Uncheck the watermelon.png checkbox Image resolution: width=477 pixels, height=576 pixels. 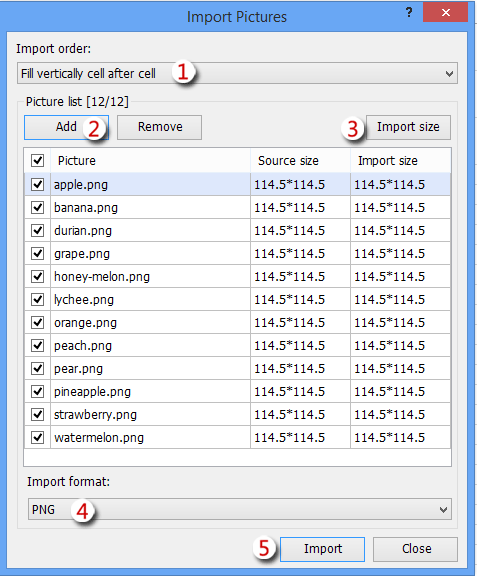[37, 438]
